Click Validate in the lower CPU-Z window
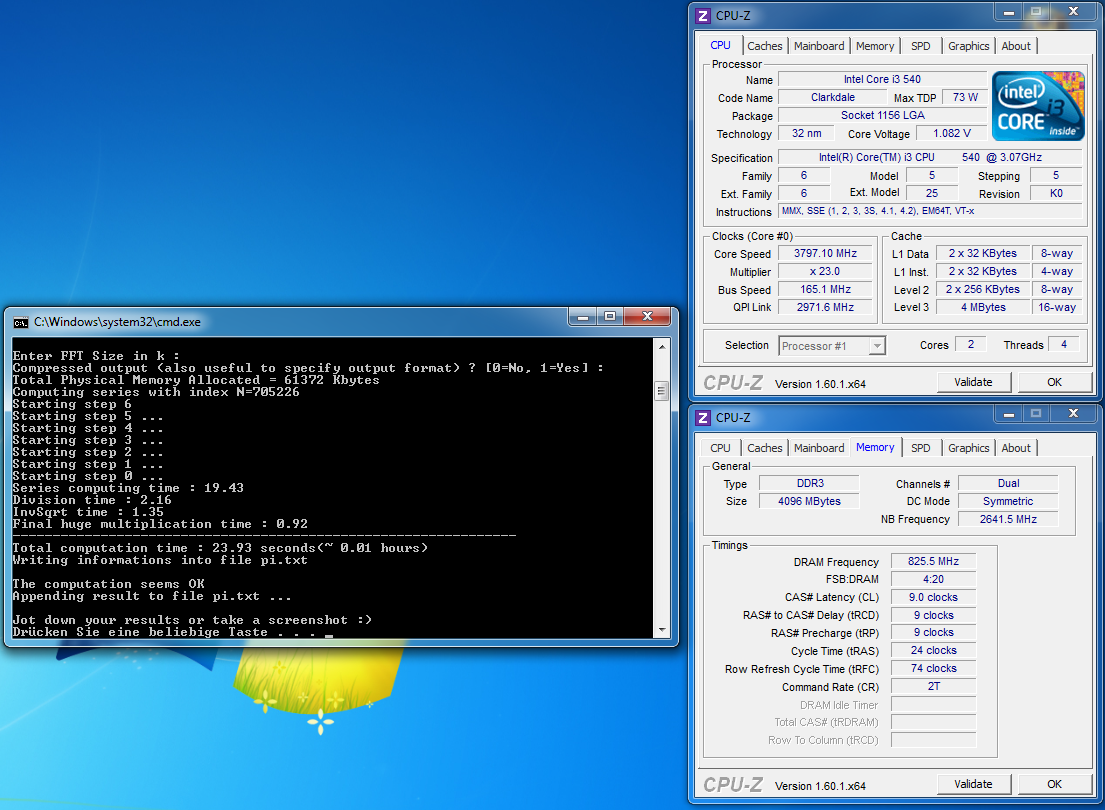The width and height of the screenshot is (1105, 810). 973,784
